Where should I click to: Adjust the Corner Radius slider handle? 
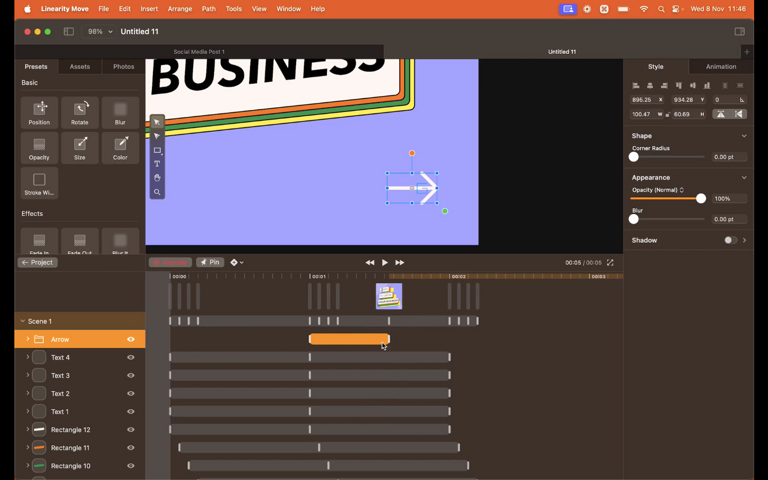[x=634, y=157]
